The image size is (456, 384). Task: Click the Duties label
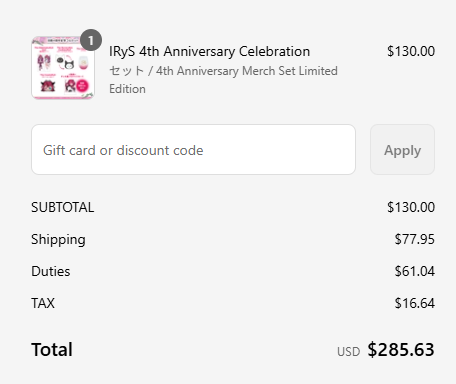pyautogui.click(x=51, y=271)
